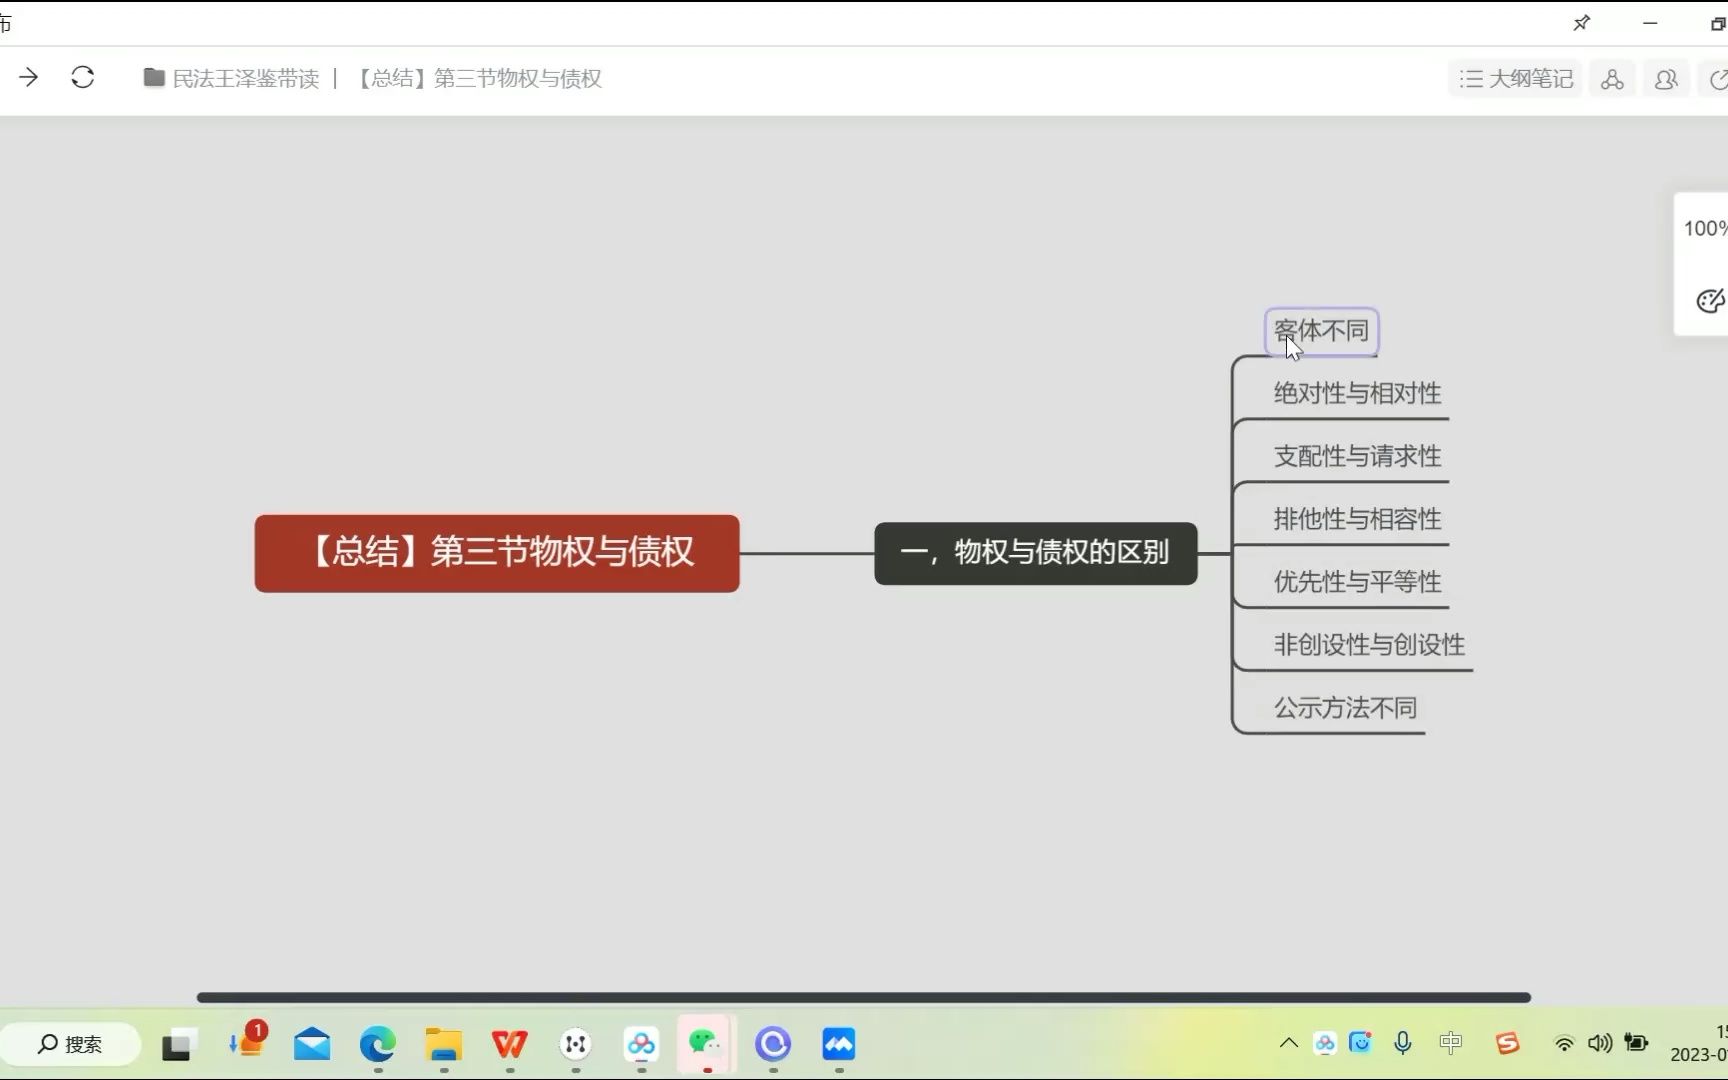Select the node 一，物权与债权的区别
Image resolution: width=1728 pixels, height=1080 pixels.
click(1035, 553)
